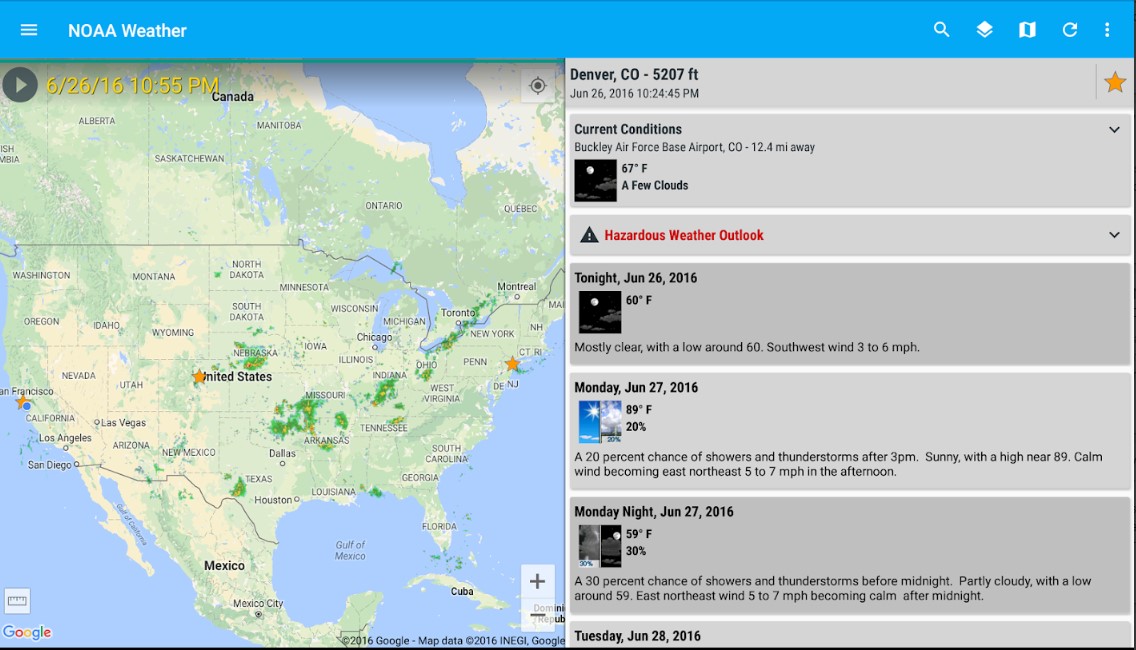Screen dimensions: 1136x650
Task: Refresh the weather data
Action: pyautogui.click(x=1069, y=30)
